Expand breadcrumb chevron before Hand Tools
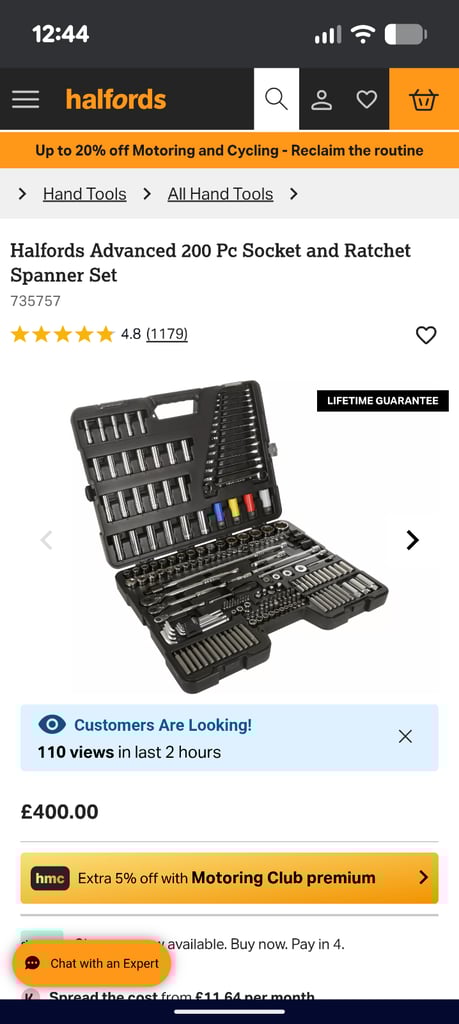 pos(23,194)
